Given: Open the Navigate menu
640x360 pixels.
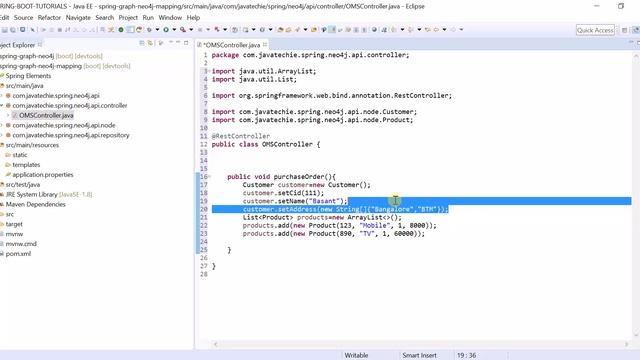Looking at the screenshot, I should point(78,18).
